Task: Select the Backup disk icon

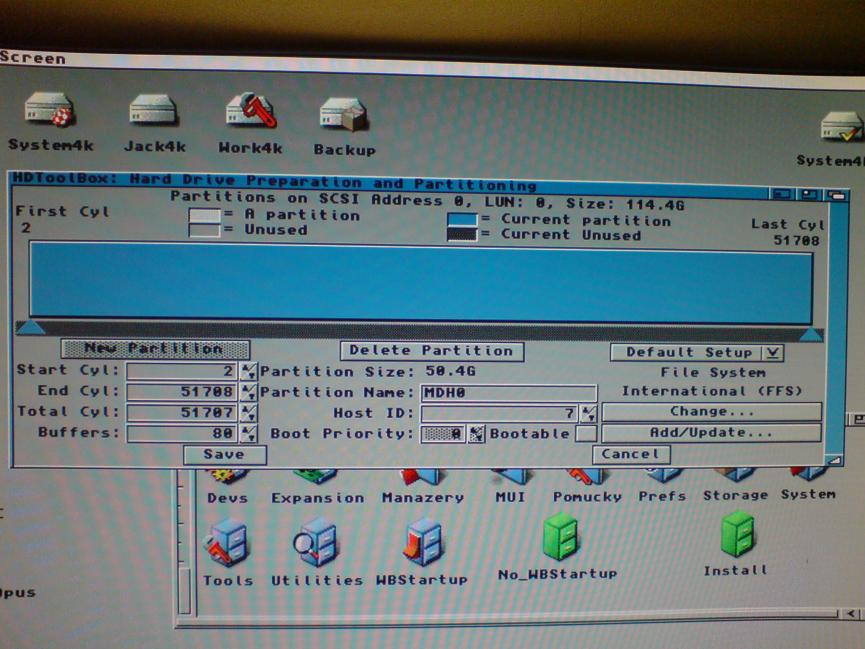Action: pos(343,114)
